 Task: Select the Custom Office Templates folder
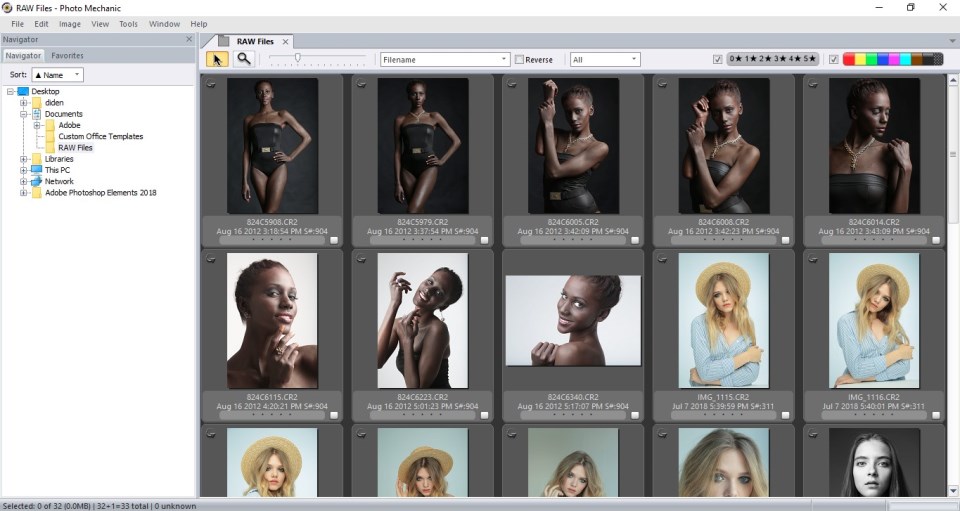100,136
